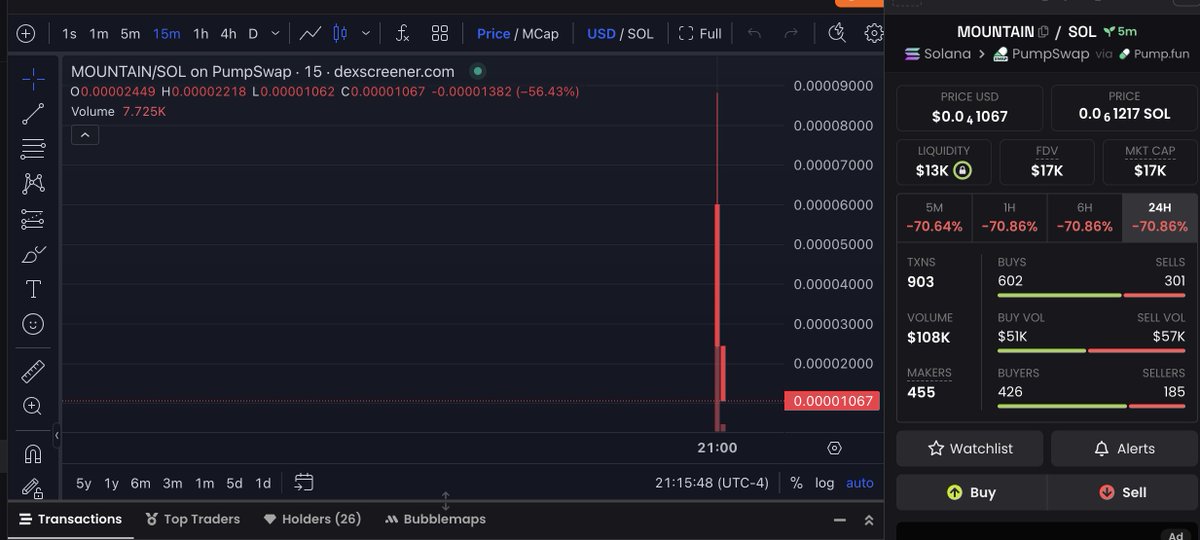The width and height of the screenshot is (1200, 540).
Task: Set chart range to 1d
Action: pyautogui.click(x=263, y=483)
